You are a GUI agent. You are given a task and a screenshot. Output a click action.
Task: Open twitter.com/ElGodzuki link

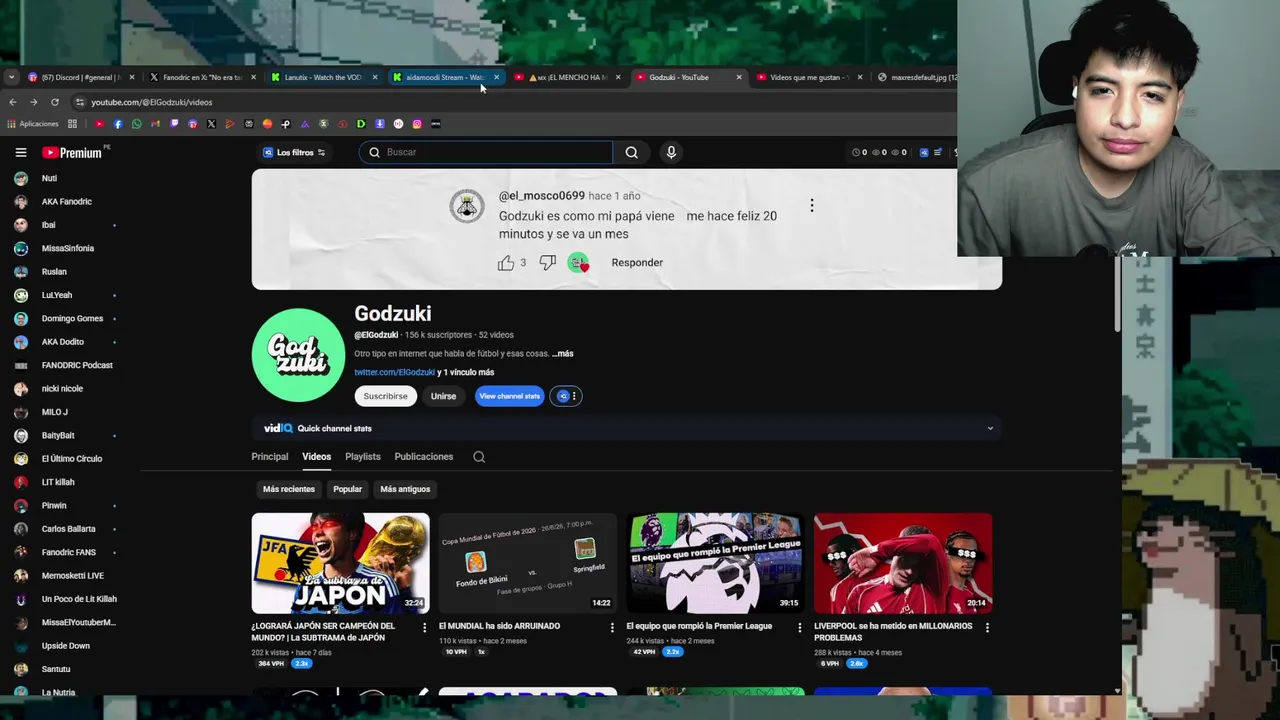point(394,372)
